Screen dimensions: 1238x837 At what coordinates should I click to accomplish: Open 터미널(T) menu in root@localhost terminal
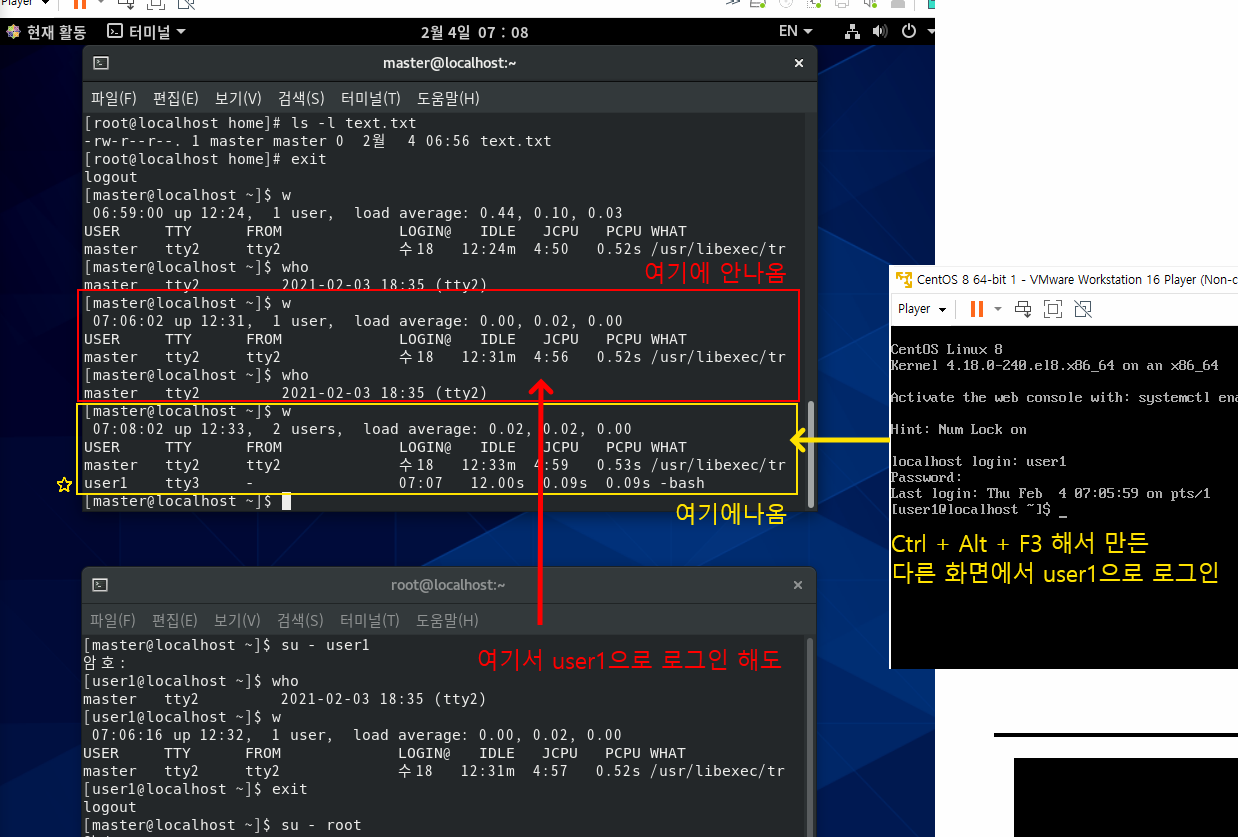pos(369,620)
